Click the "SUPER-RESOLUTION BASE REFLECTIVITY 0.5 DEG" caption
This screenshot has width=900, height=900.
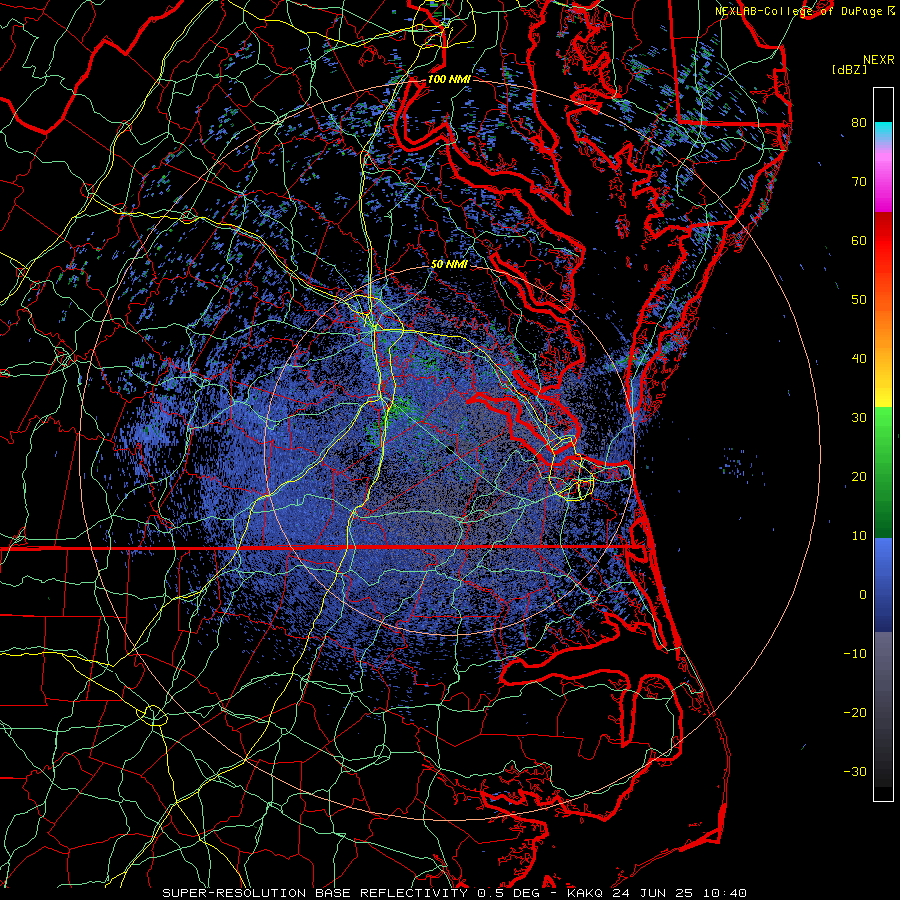coord(351,893)
